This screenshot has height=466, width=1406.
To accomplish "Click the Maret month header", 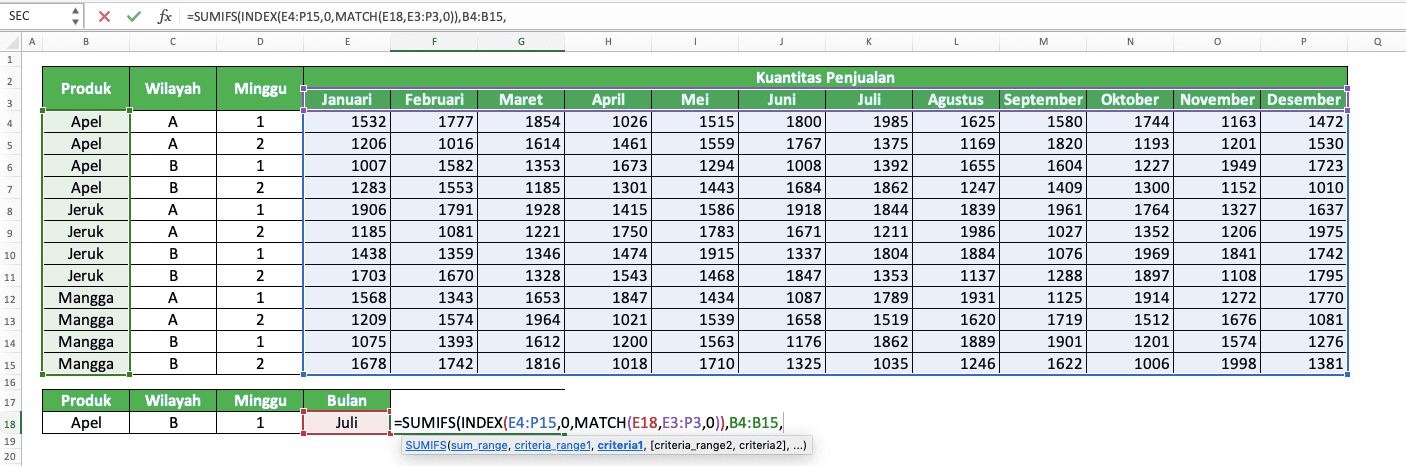I will 521,99.
